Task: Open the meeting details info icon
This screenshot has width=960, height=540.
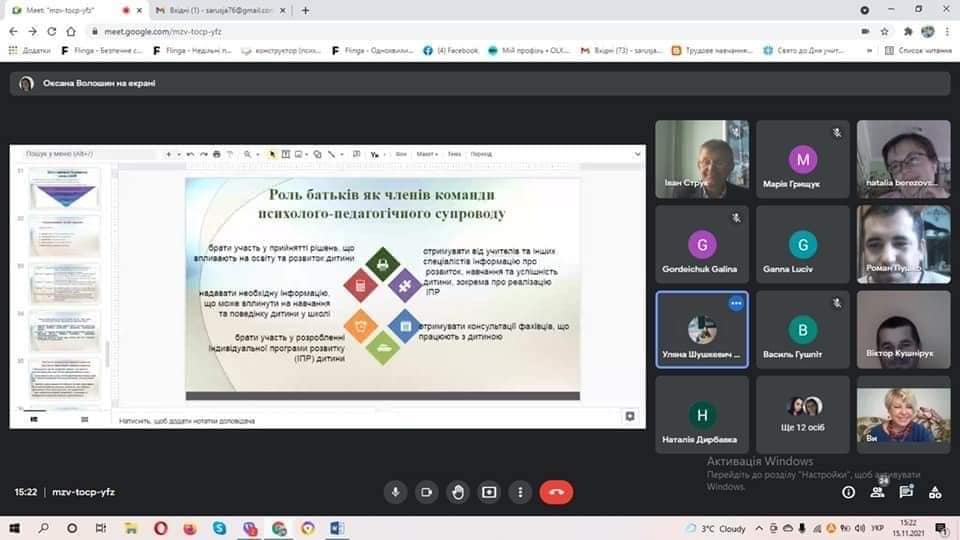Action: [x=848, y=492]
